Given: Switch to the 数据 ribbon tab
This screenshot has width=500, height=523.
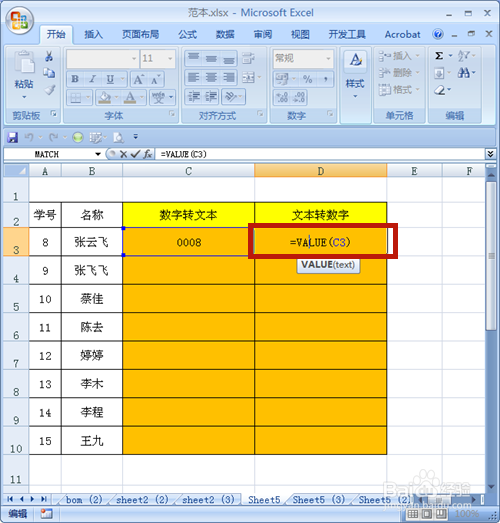Looking at the screenshot, I should (225, 34).
